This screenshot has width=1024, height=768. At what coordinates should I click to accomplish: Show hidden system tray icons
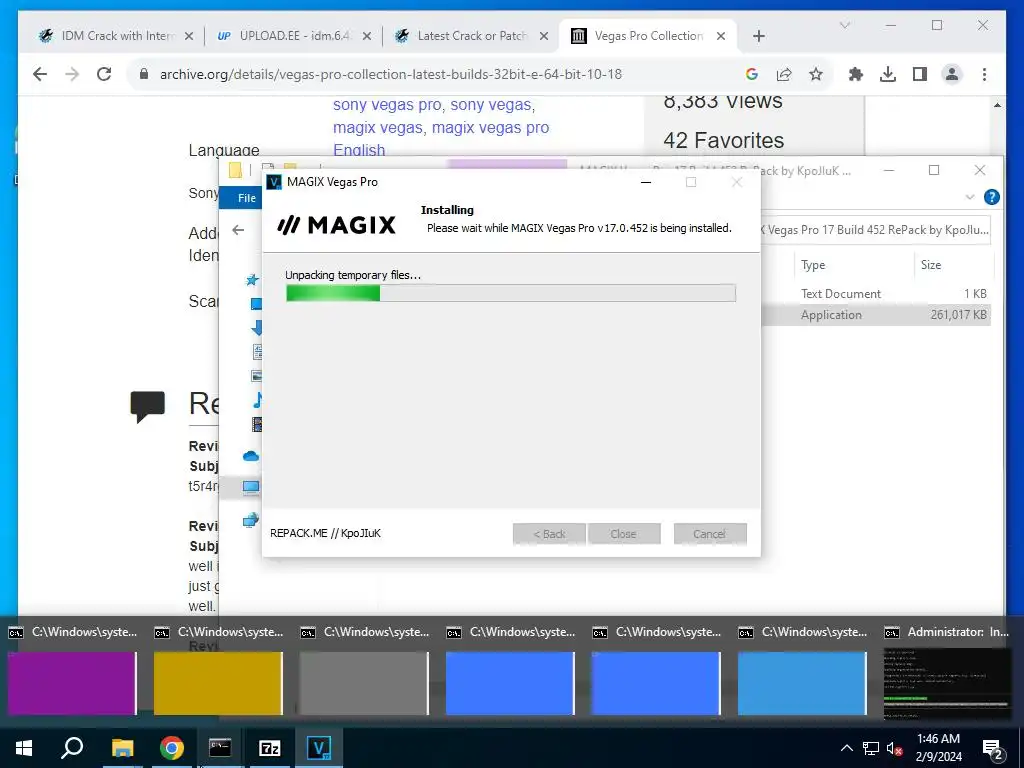pyautogui.click(x=846, y=748)
